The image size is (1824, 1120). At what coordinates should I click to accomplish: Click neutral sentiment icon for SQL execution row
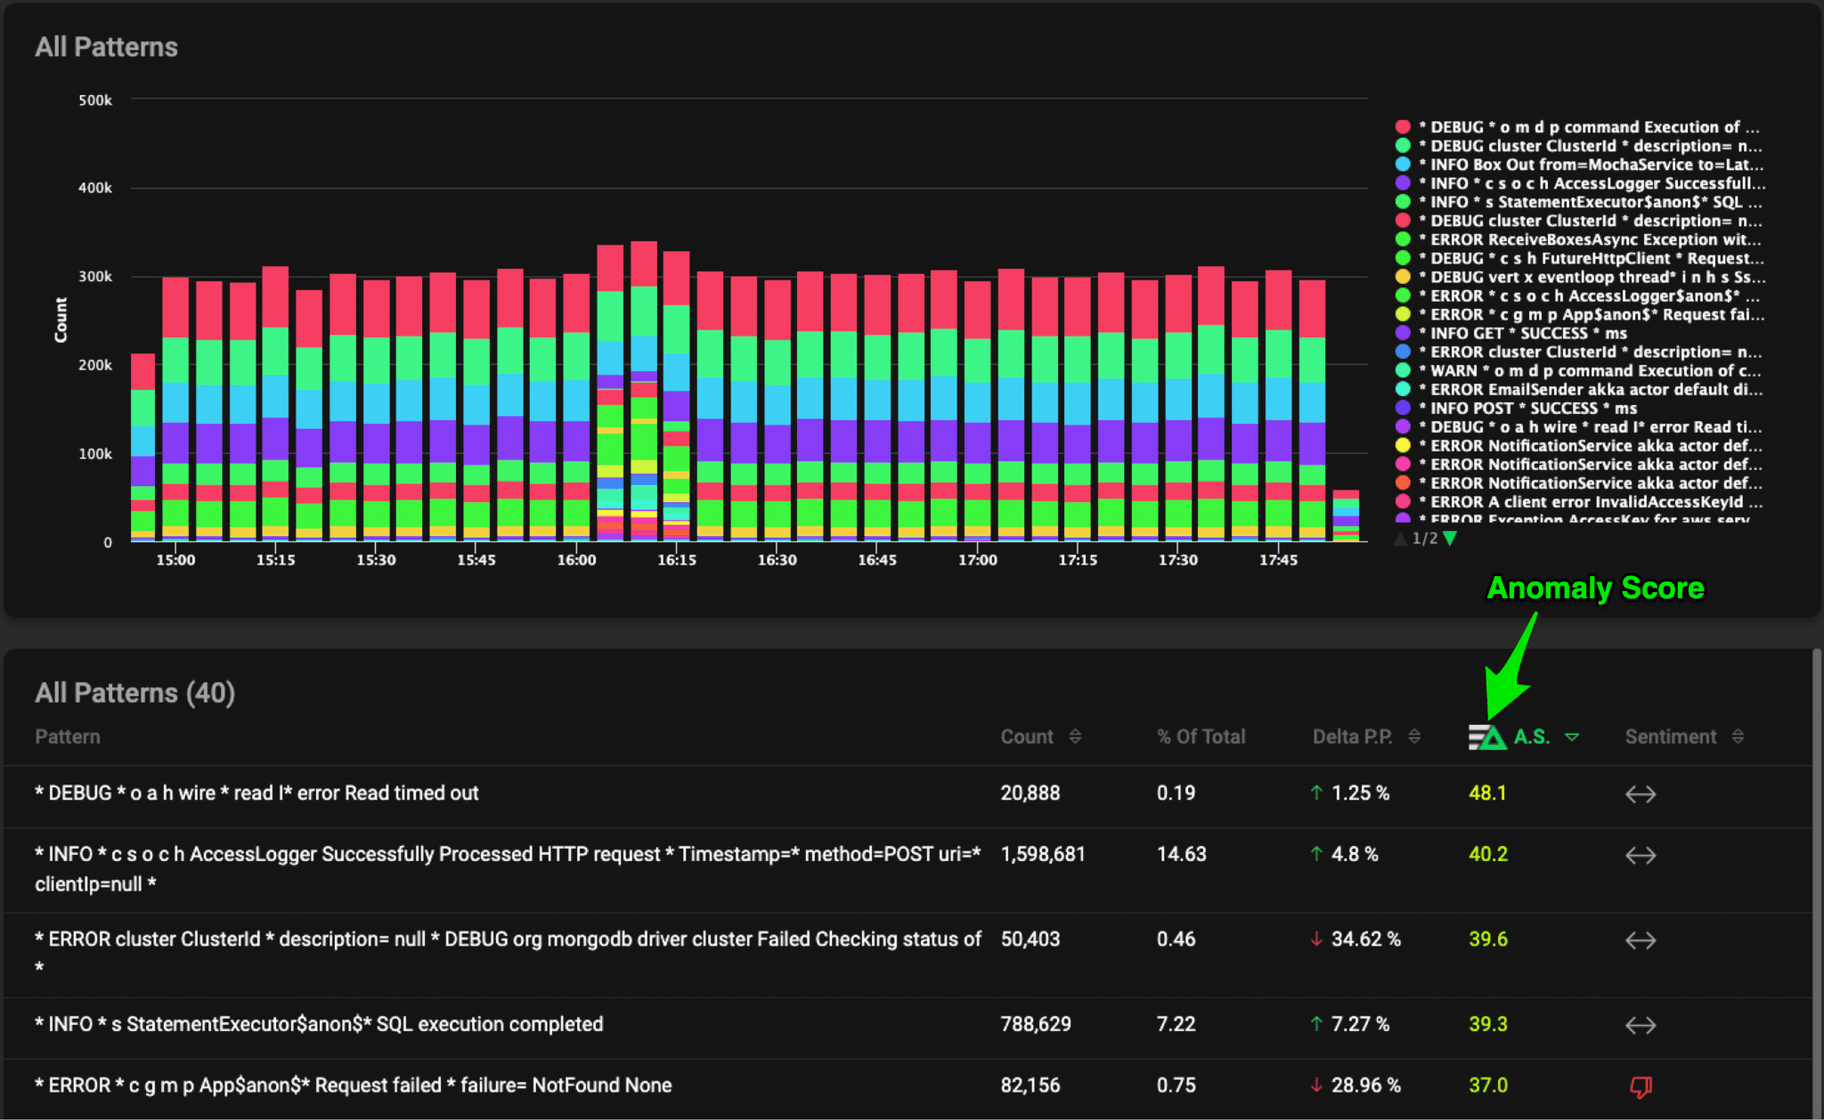(1640, 1025)
